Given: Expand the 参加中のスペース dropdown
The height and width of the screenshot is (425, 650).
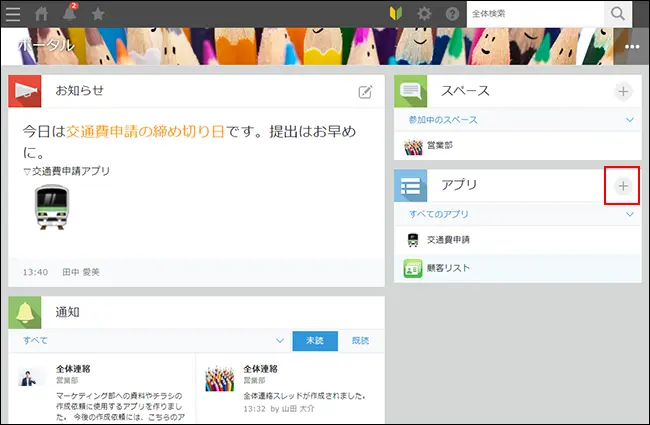Looking at the screenshot, I should click(629, 120).
